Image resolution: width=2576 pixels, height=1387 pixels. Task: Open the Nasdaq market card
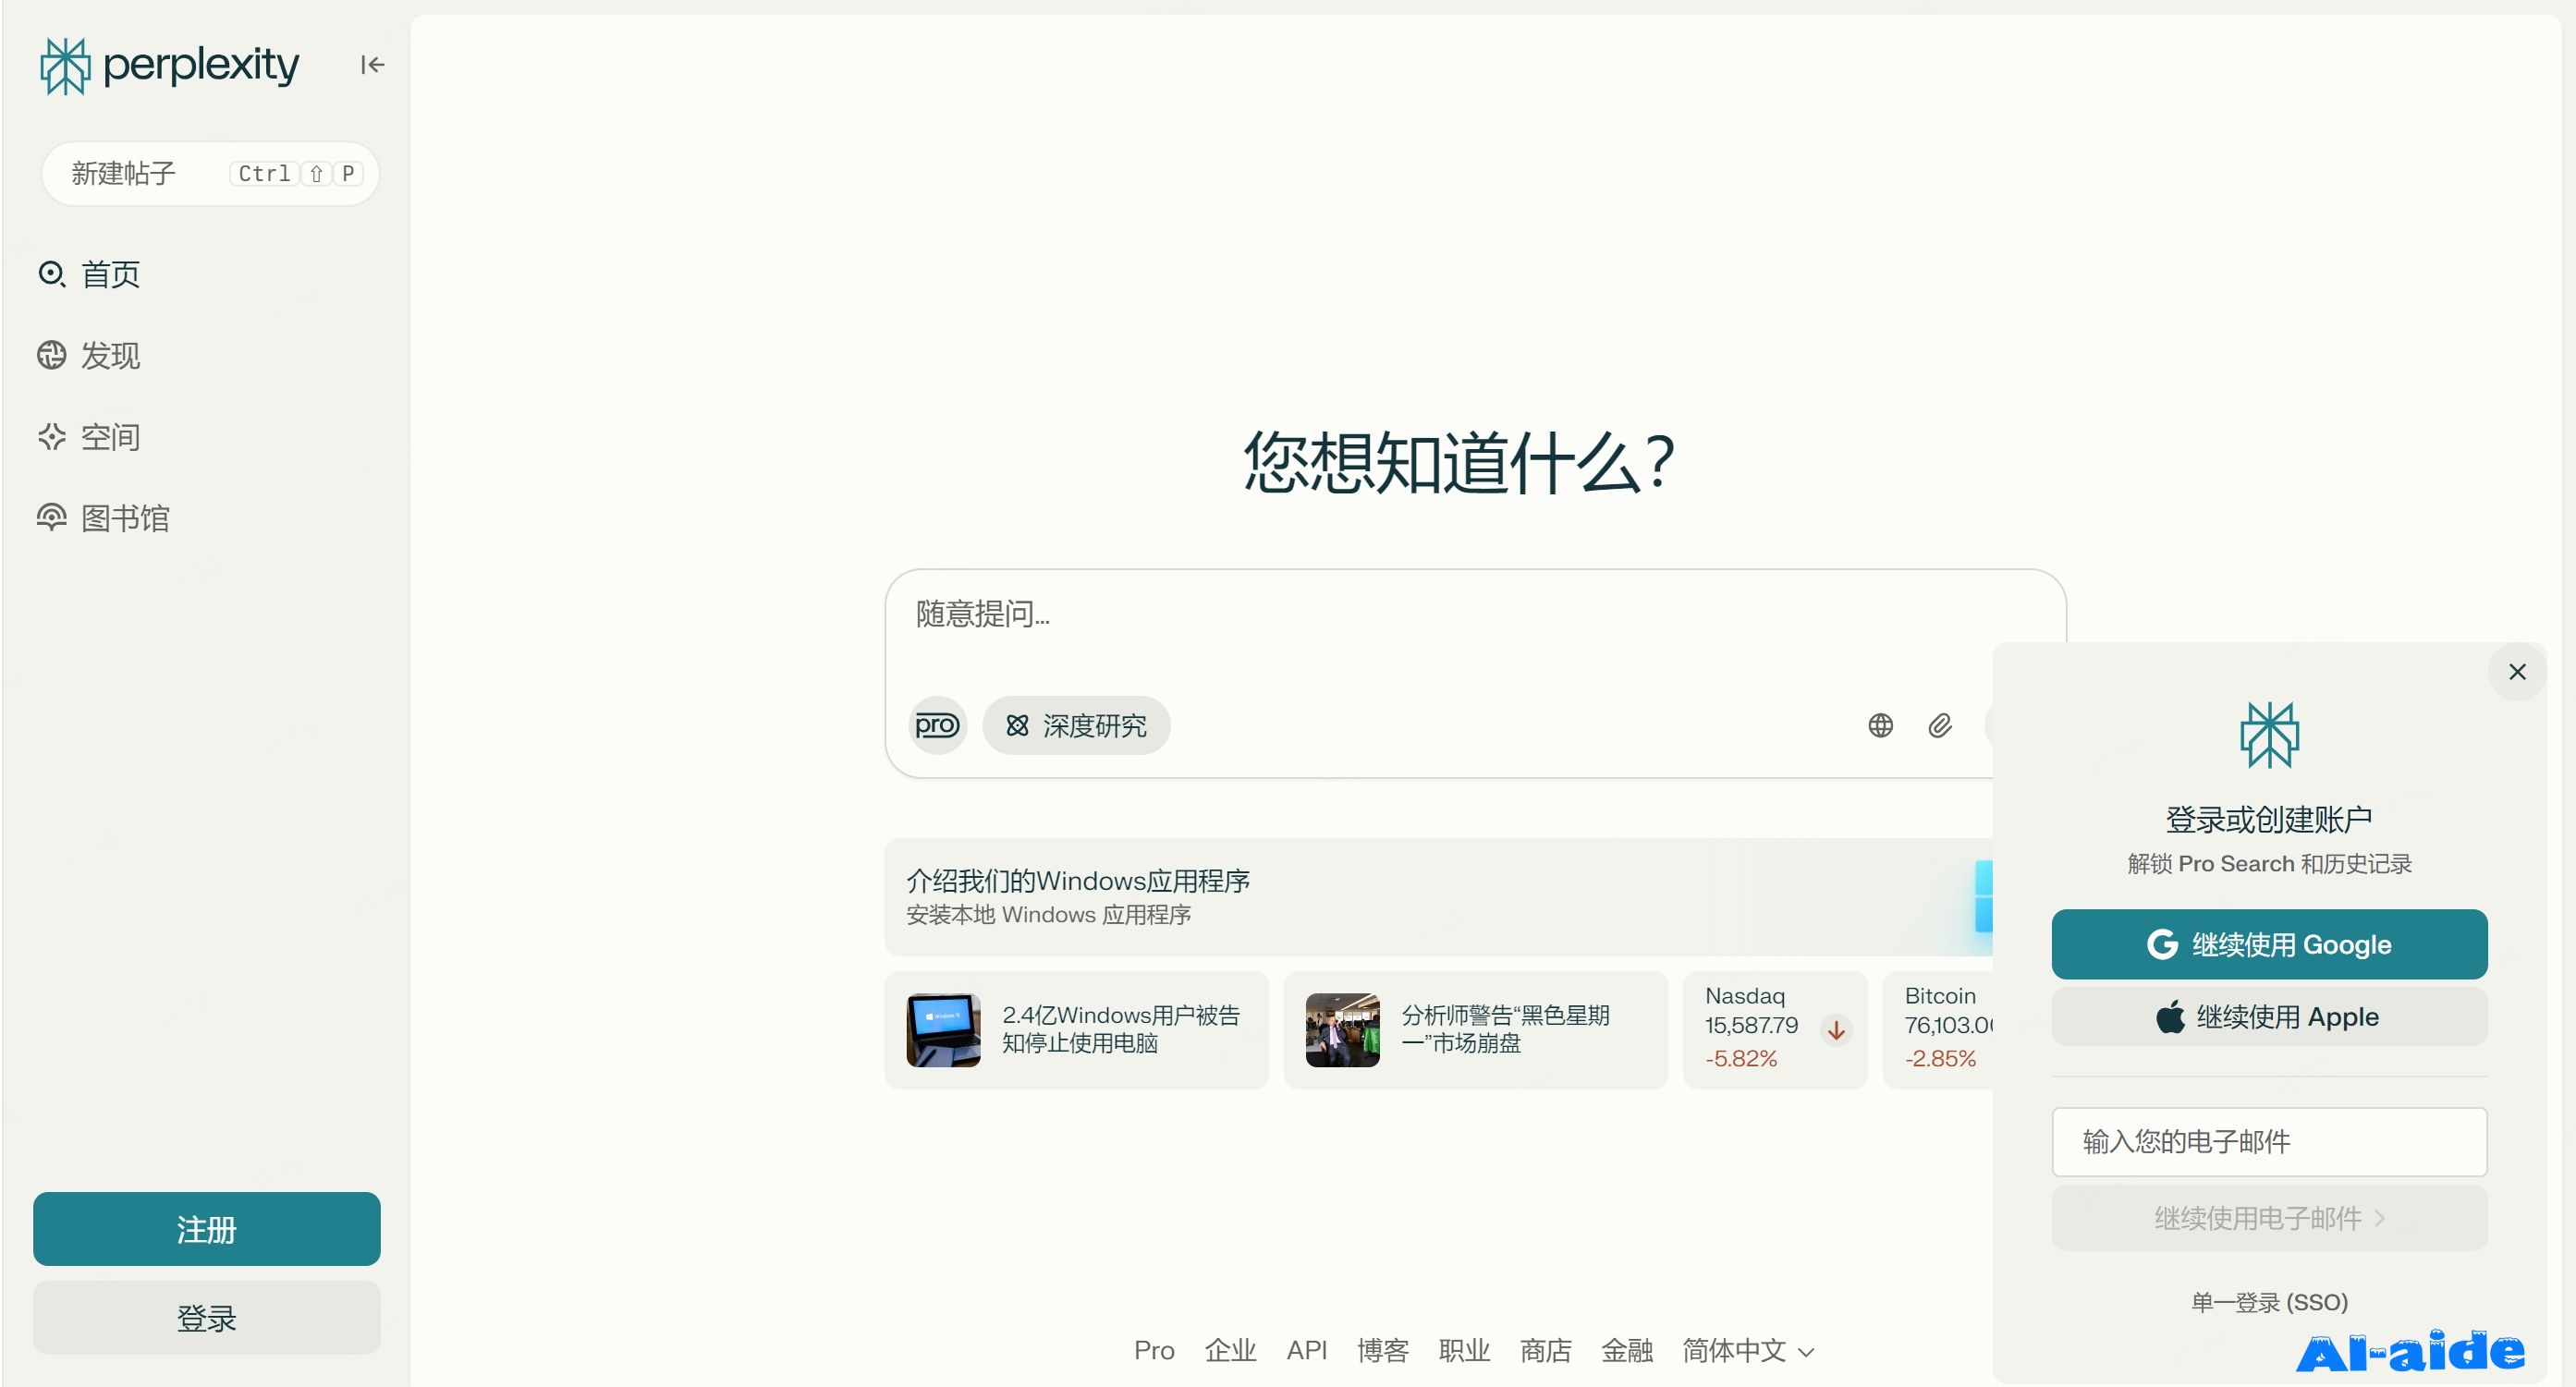[1775, 1030]
